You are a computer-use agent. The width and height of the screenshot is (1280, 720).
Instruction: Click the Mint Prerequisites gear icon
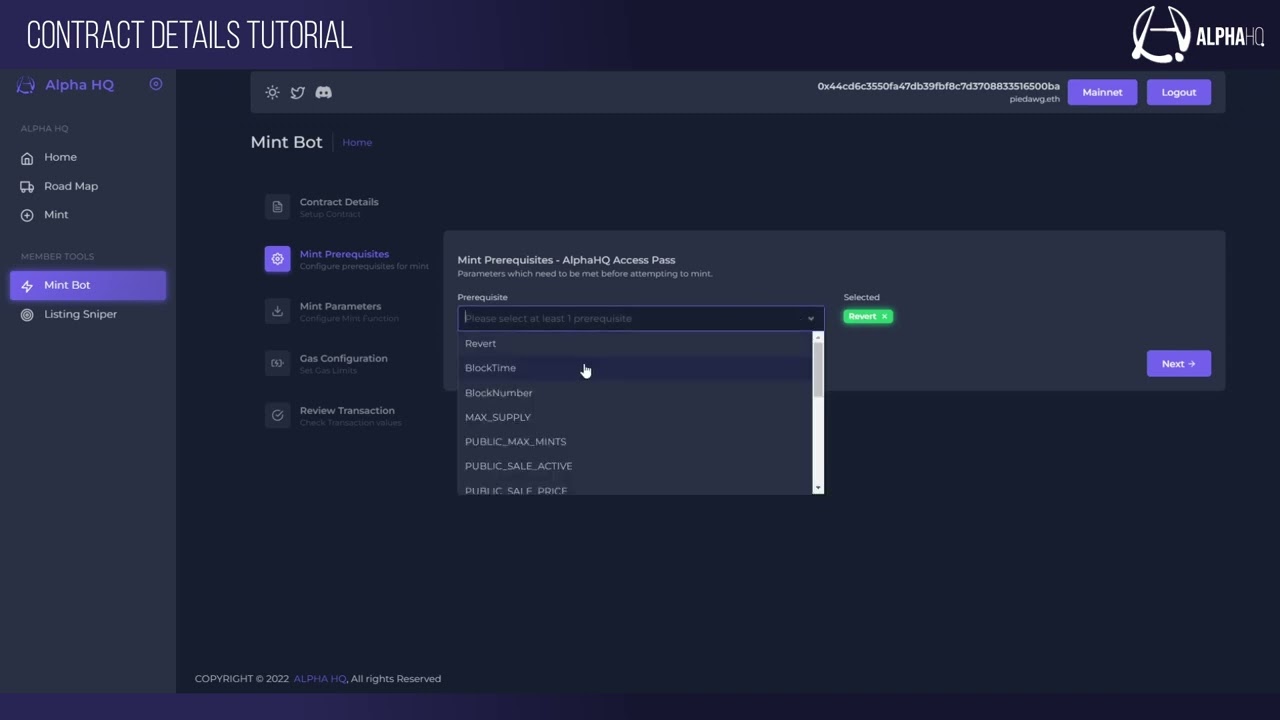[x=277, y=259]
